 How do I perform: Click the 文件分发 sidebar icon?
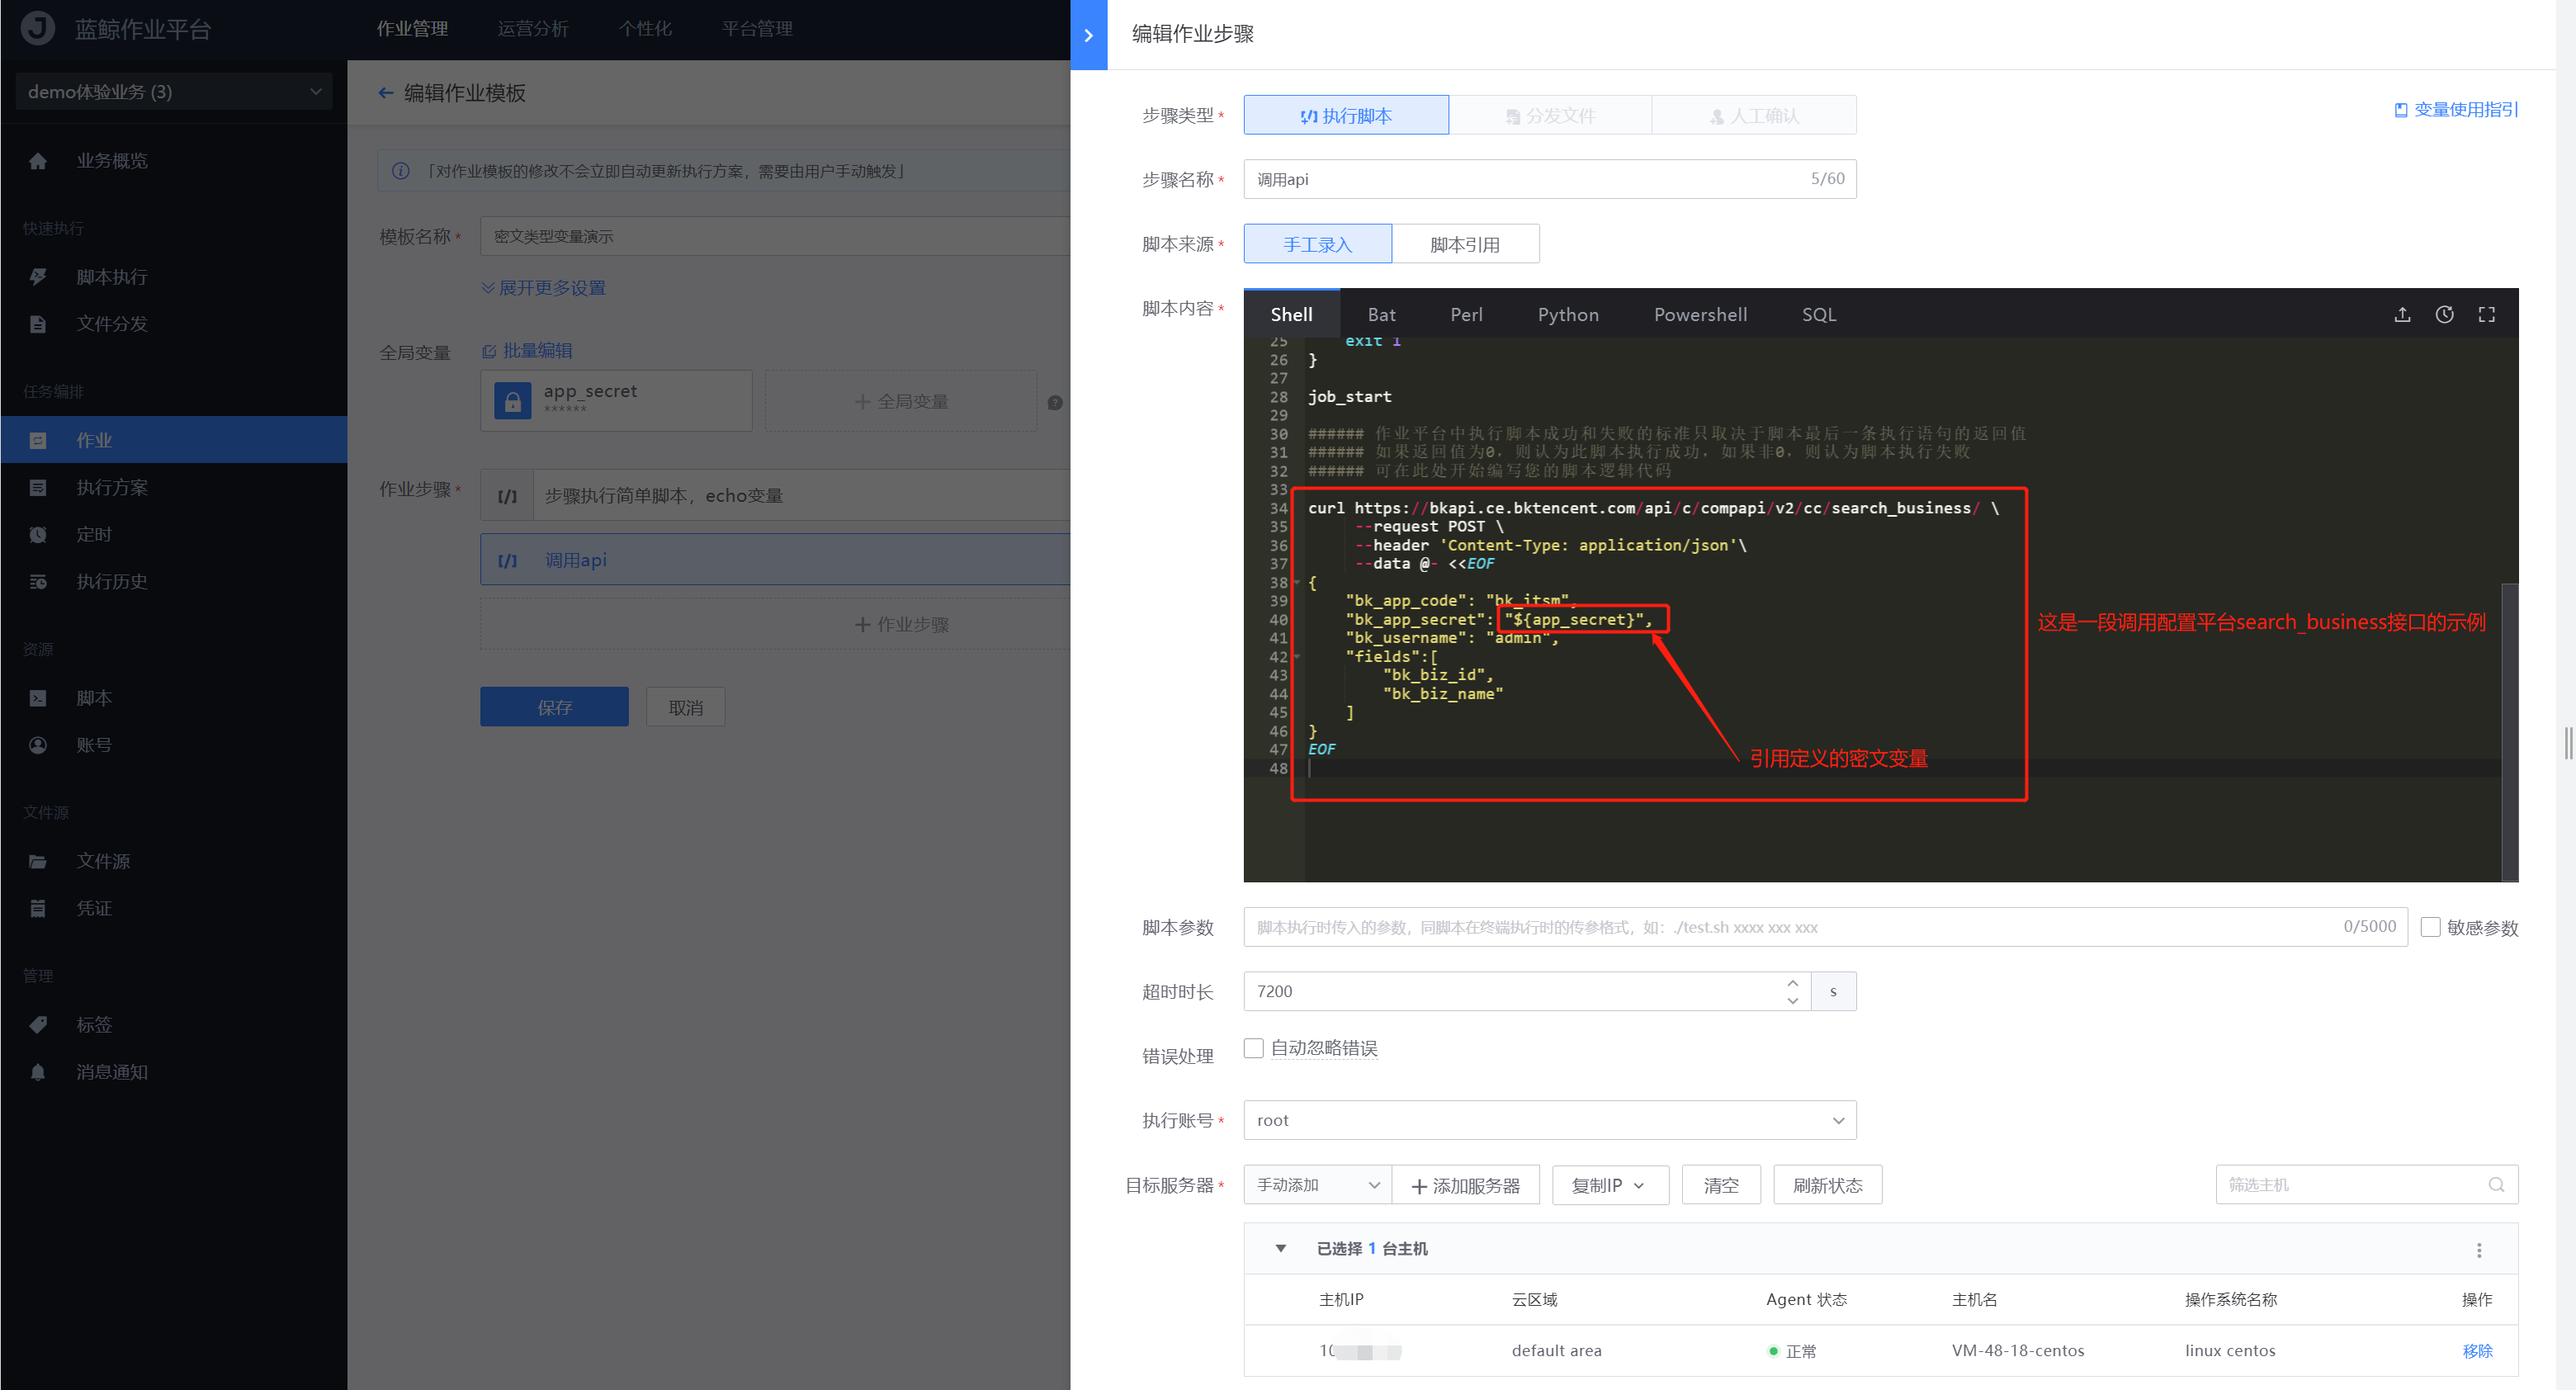pyautogui.click(x=38, y=324)
